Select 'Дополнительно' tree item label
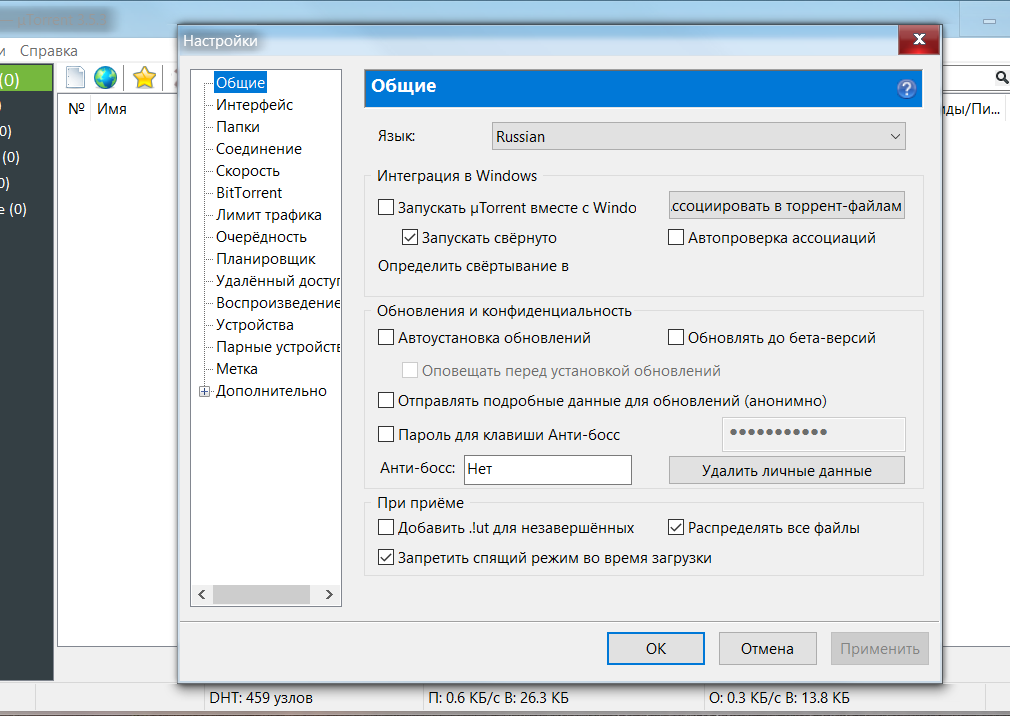Viewport: 1010px width, 716px height. coord(271,391)
